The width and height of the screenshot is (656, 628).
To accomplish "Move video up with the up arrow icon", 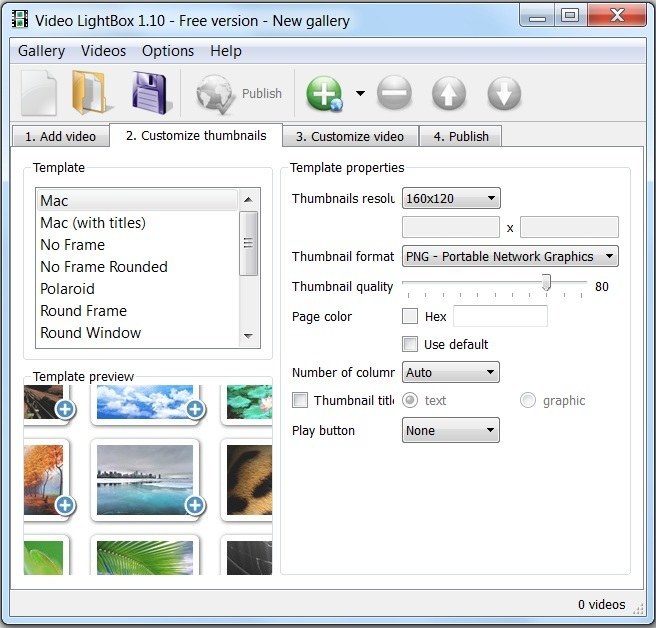I will point(448,93).
